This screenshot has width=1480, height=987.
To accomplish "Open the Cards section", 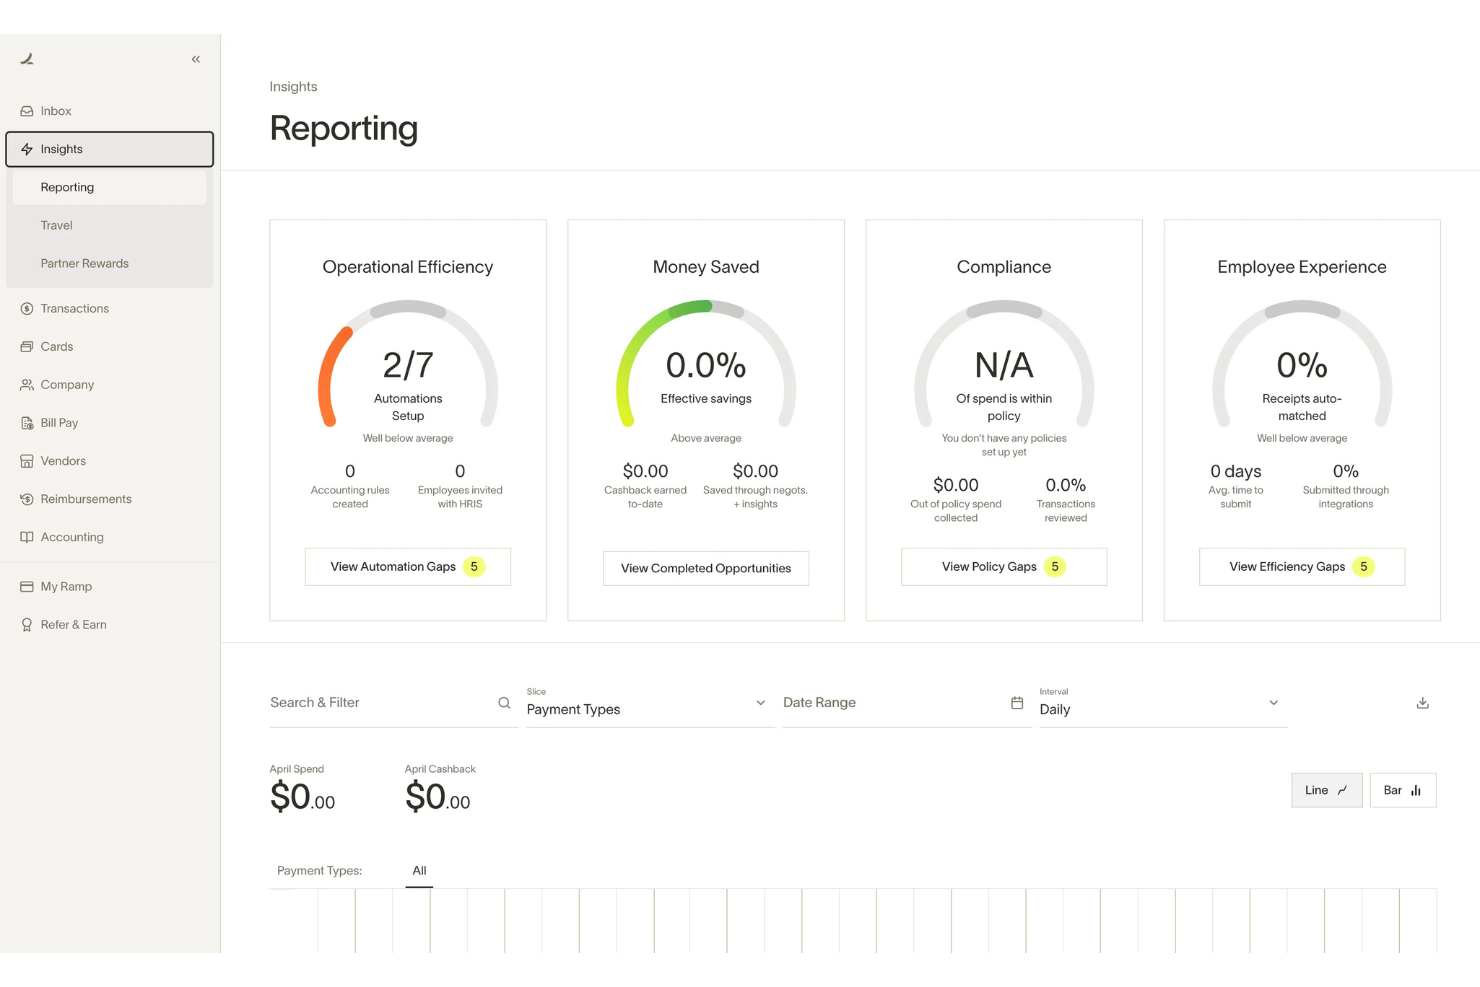I will click(58, 347).
